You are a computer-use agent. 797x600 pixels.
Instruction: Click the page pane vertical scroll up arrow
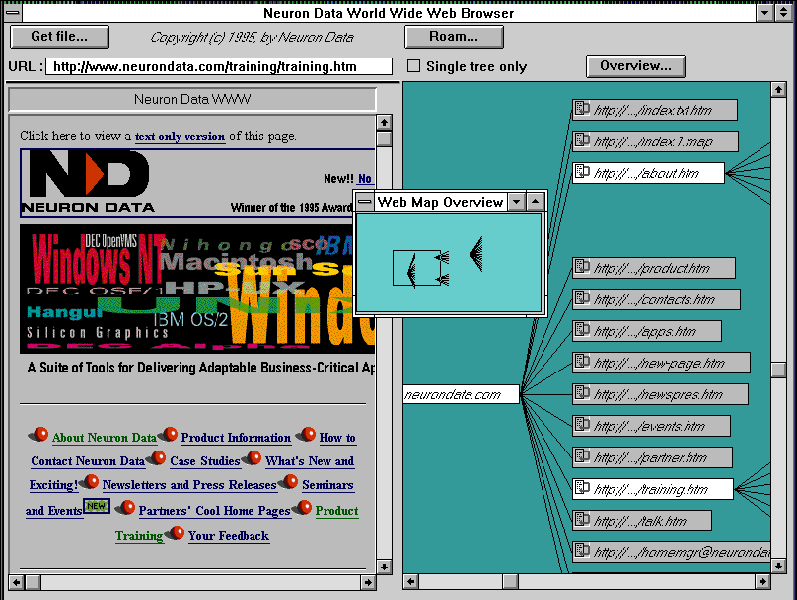click(384, 123)
